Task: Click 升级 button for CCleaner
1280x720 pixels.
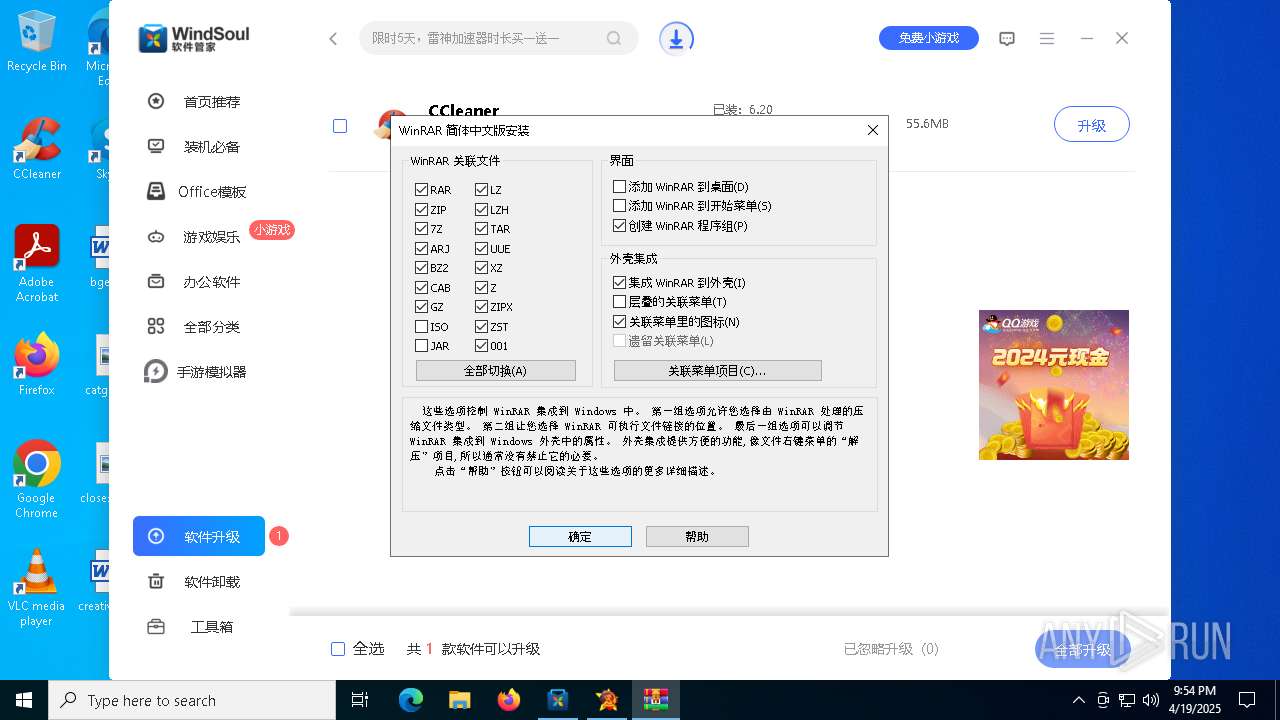Action: coord(1092,125)
